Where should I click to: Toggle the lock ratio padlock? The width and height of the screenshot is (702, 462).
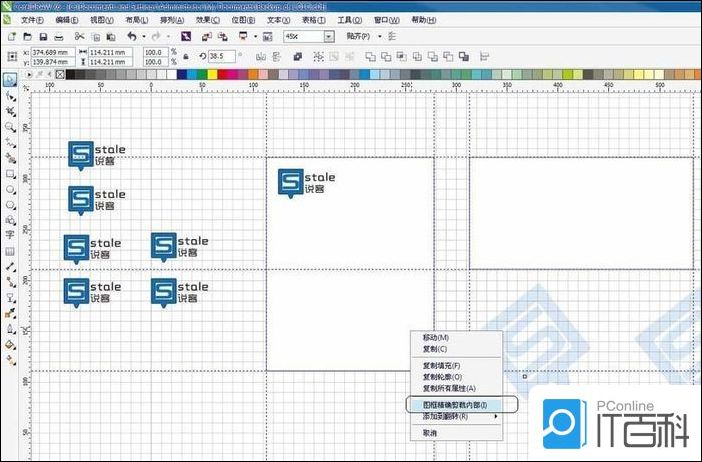(186, 57)
